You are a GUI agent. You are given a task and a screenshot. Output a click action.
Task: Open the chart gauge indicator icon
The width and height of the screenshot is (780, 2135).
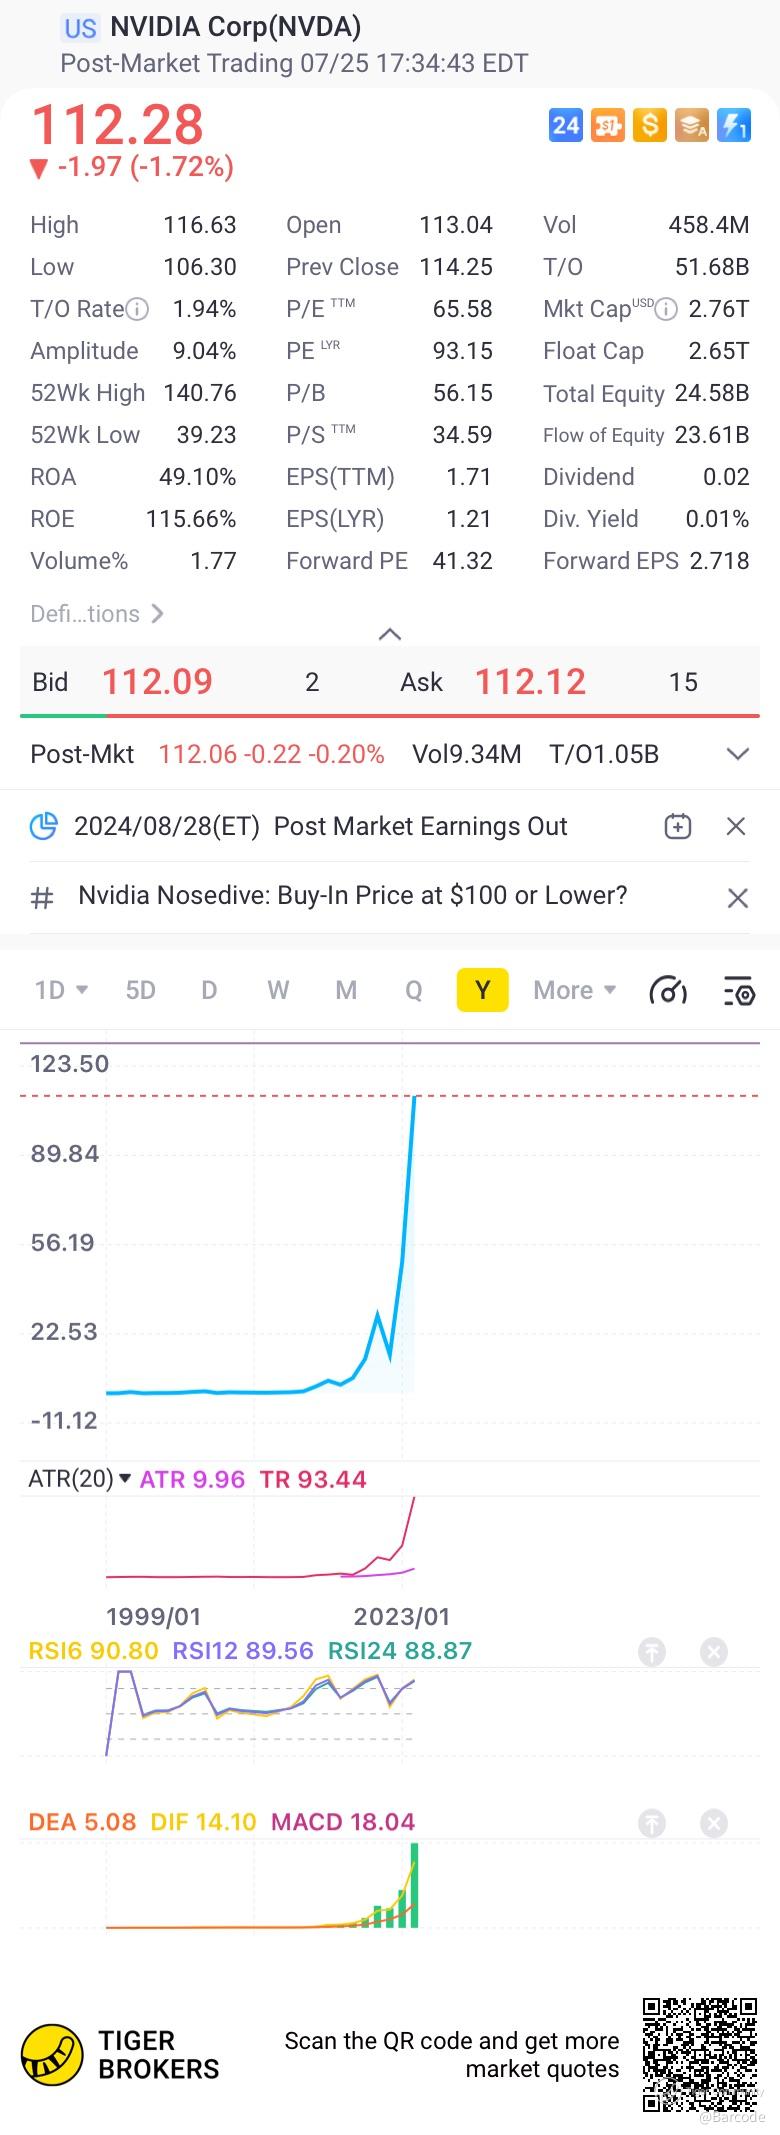pyautogui.click(x=668, y=990)
